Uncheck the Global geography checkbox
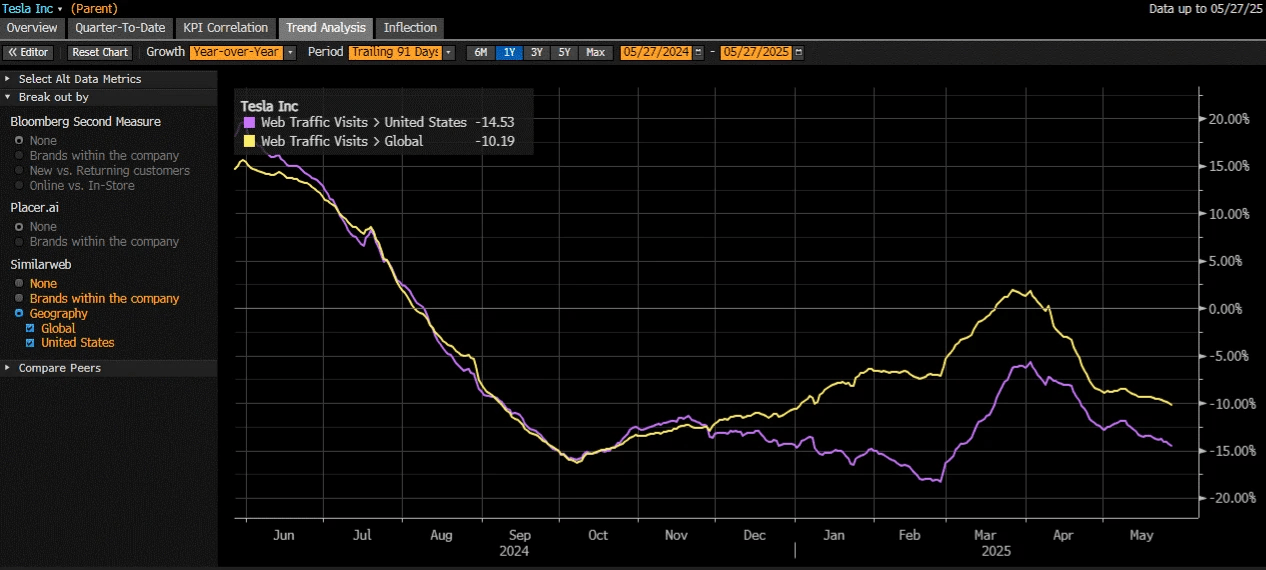Screen dimensions: 1266x570 (30, 328)
